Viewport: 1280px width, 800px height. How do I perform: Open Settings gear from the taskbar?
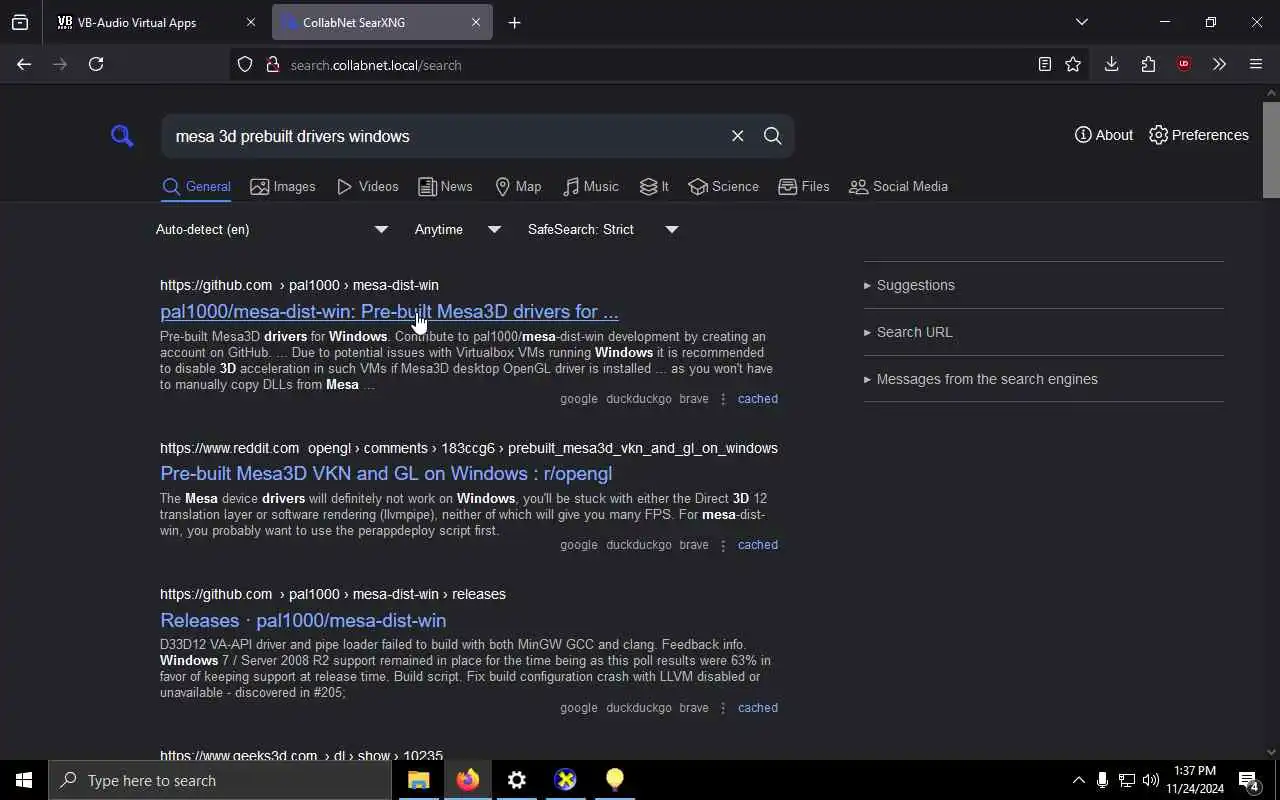(x=517, y=780)
